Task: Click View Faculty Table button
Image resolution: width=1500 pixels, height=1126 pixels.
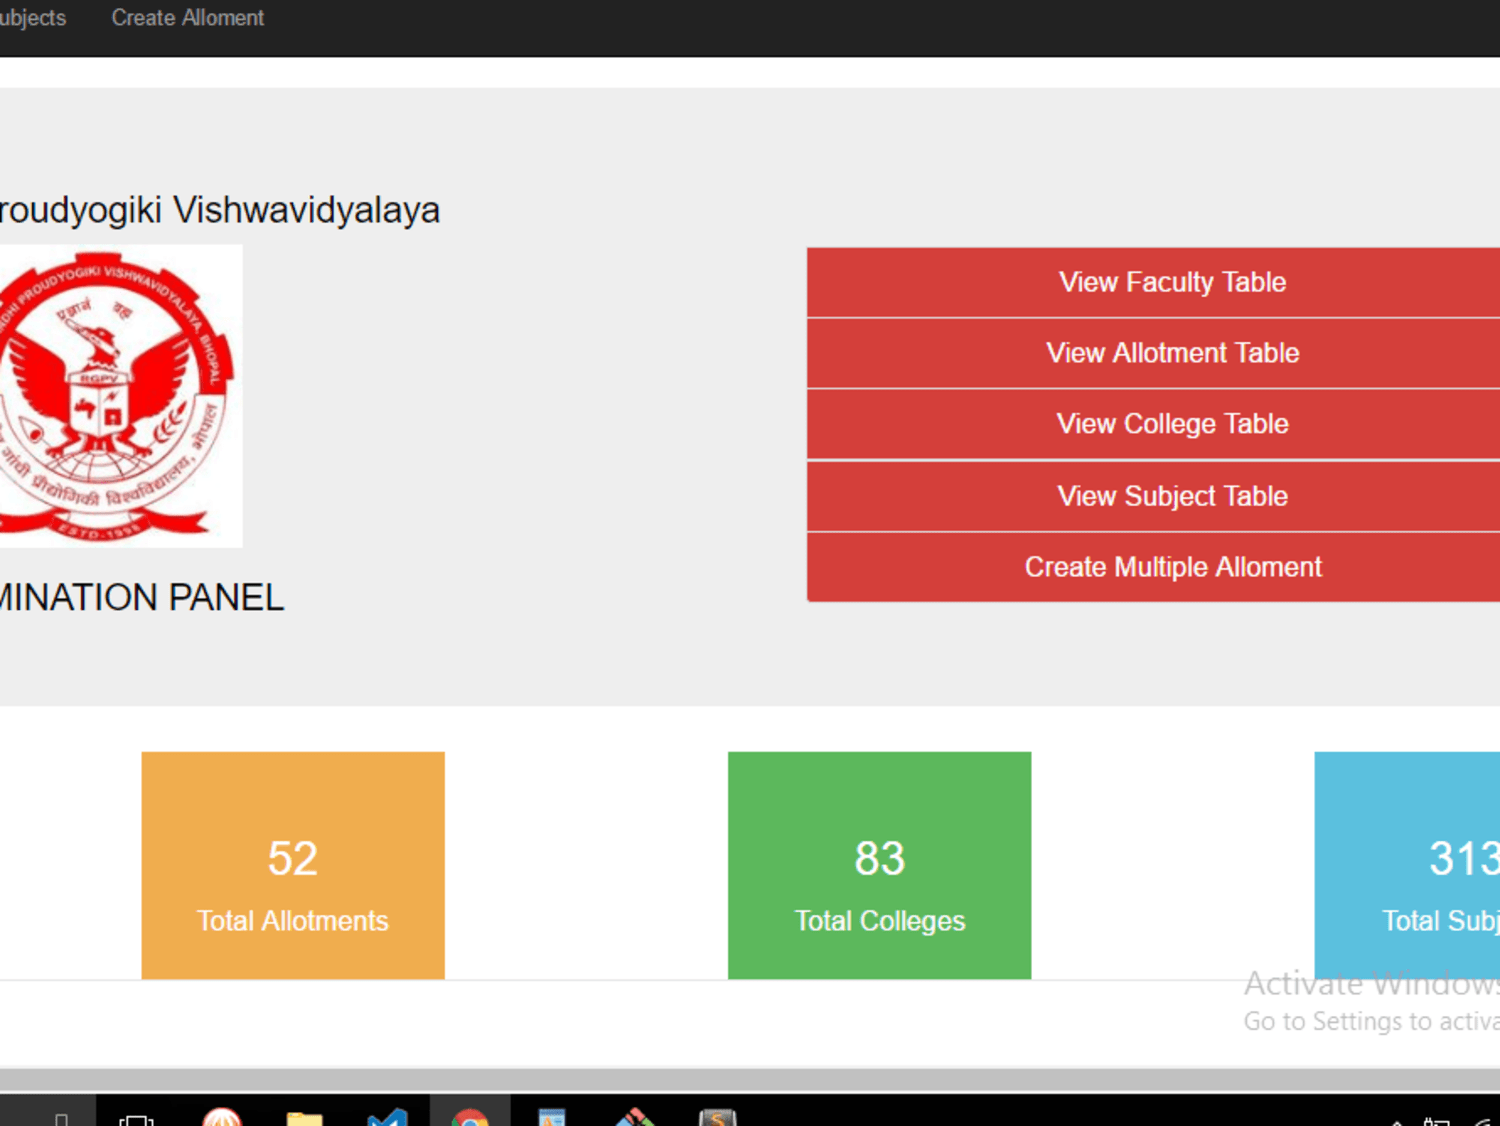Action: coord(1153,283)
